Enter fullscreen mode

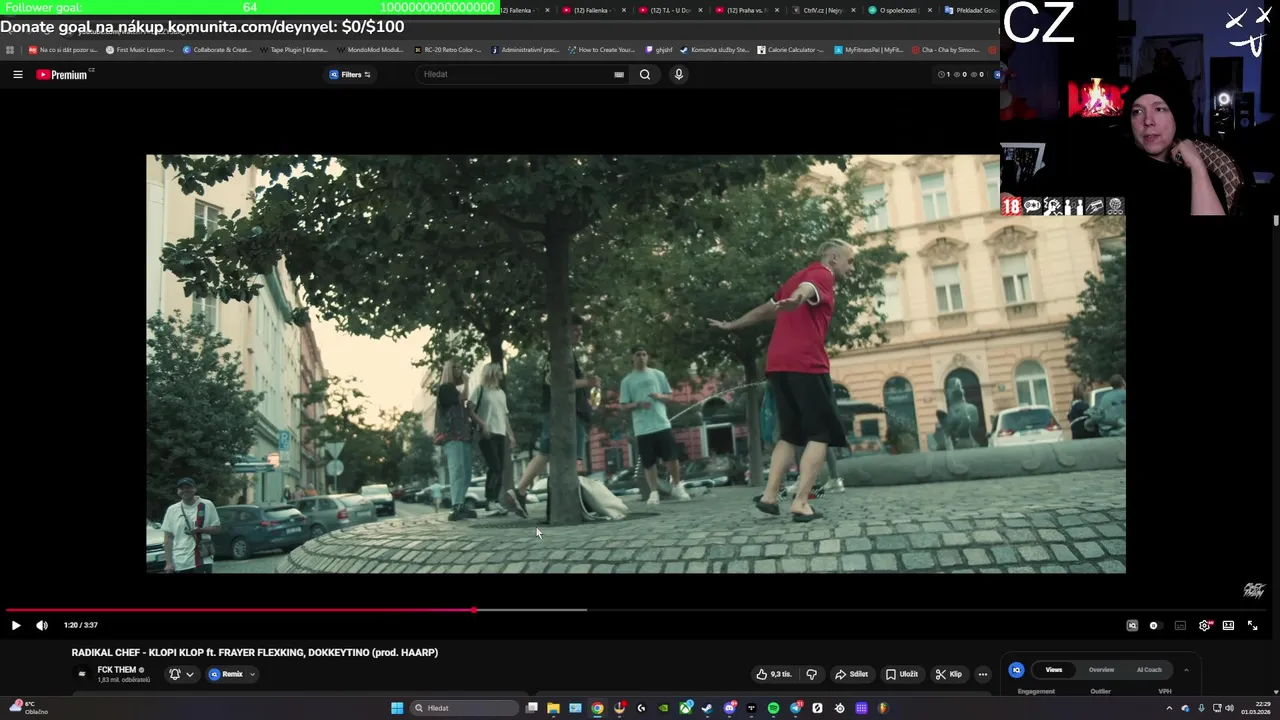(x=1252, y=625)
